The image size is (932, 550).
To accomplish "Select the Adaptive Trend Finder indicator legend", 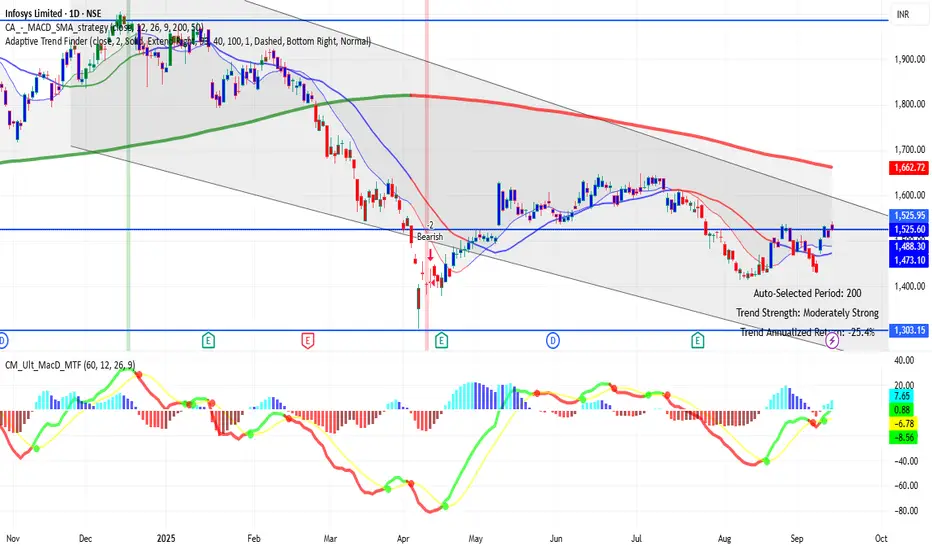I will [188, 41].
